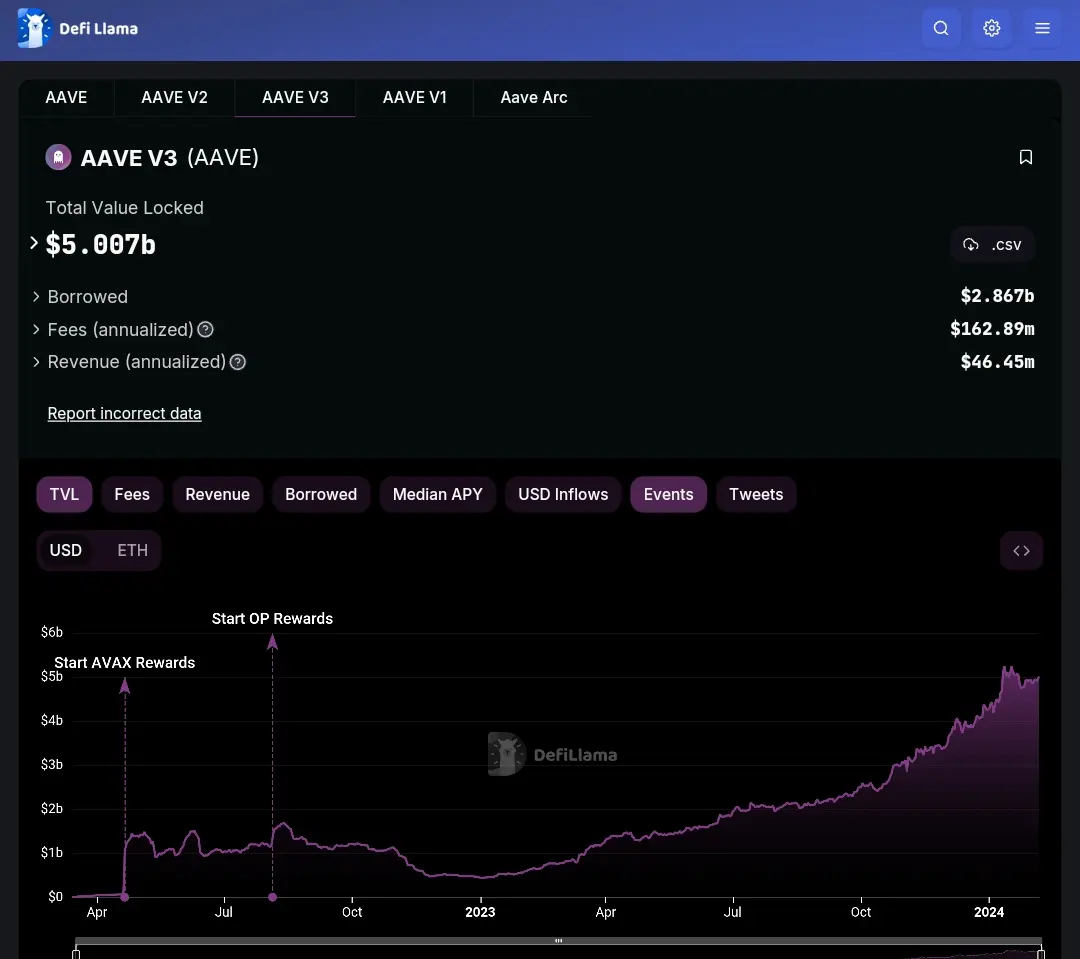The width and height of the screenshot is (1080, 959).
Task: Toggle the Median APY chart series
Action: coord(437,495)
